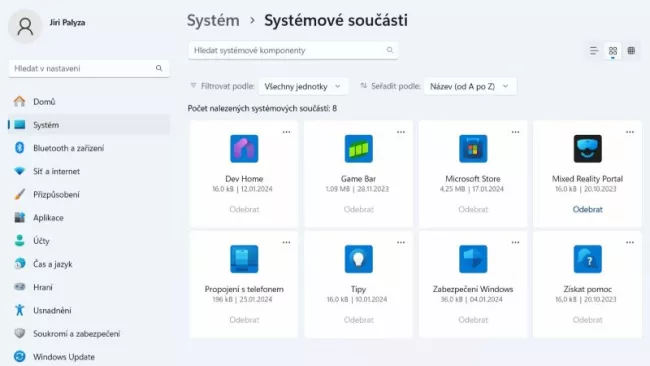Viewport: 650px width, 366px height.
Task: Click the Zabezpečení Windows title text
Action: pos(473,289)
